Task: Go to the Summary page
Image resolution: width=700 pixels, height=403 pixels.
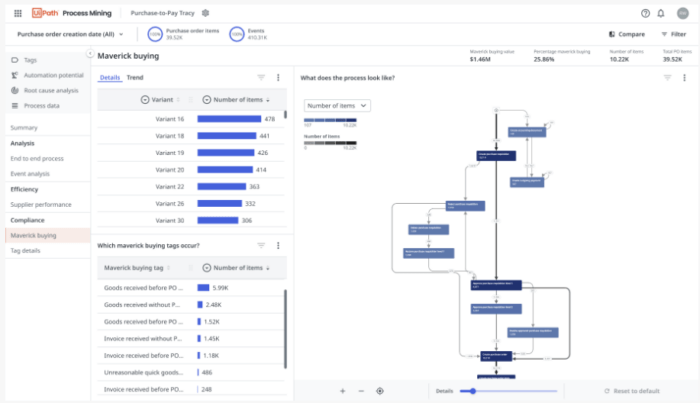Action: pos(24,128)
